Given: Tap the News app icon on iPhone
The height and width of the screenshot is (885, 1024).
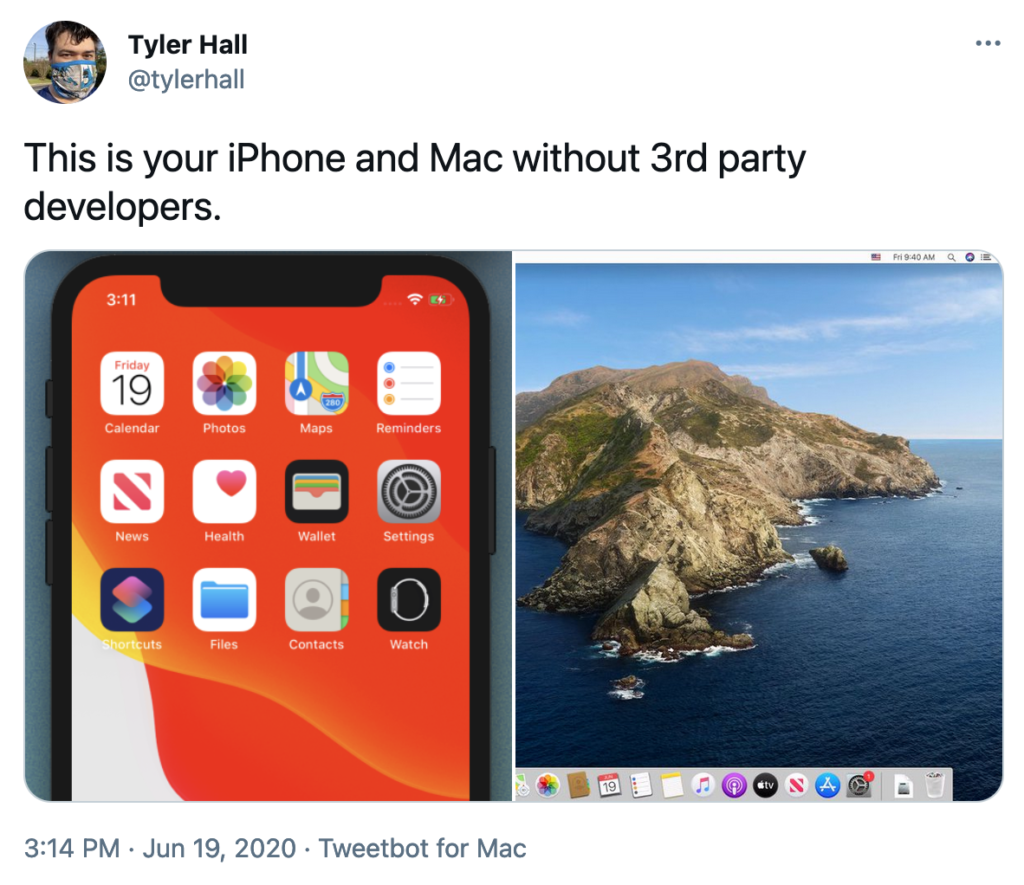Looking at the screenshot, I should pos(132,492).
